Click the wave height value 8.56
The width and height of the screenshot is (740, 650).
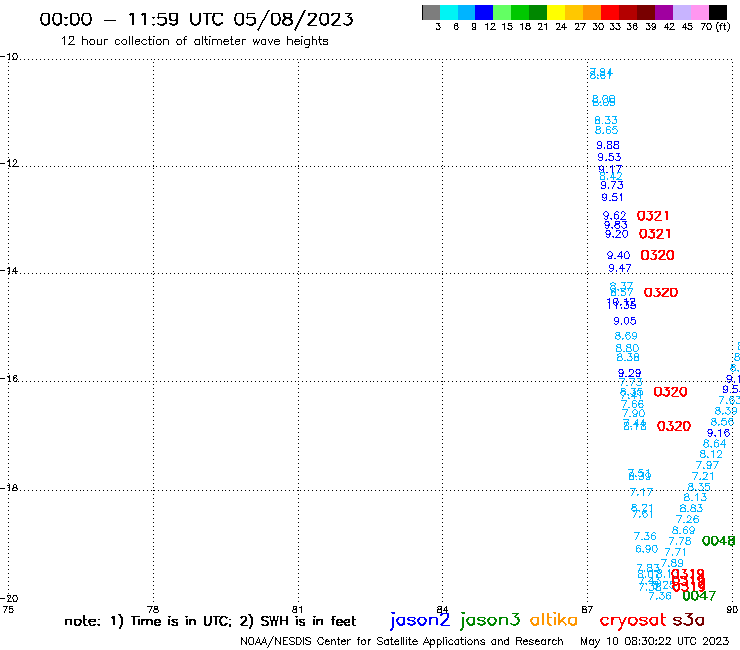[723, 422]
